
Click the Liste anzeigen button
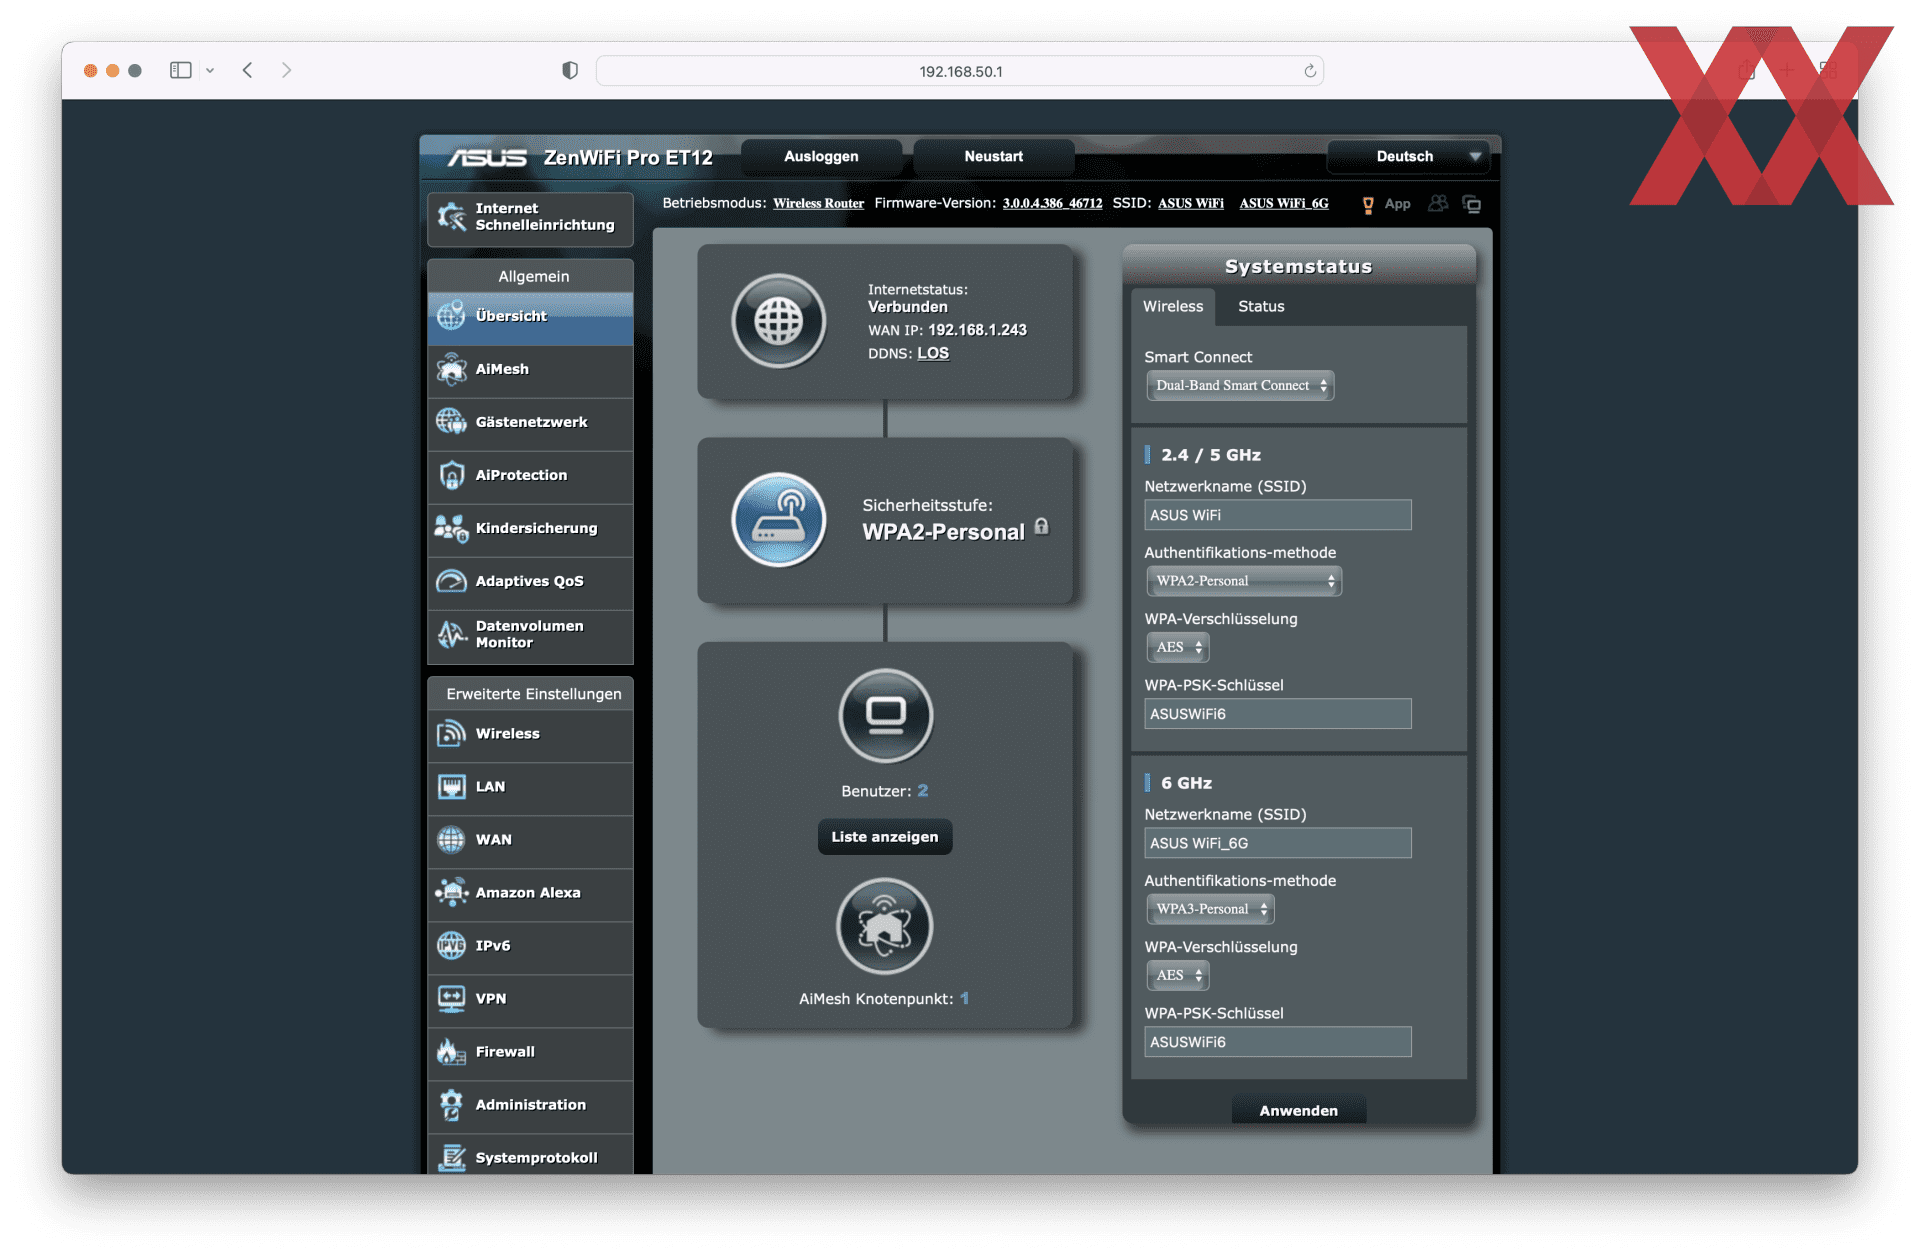click(885, 837)
